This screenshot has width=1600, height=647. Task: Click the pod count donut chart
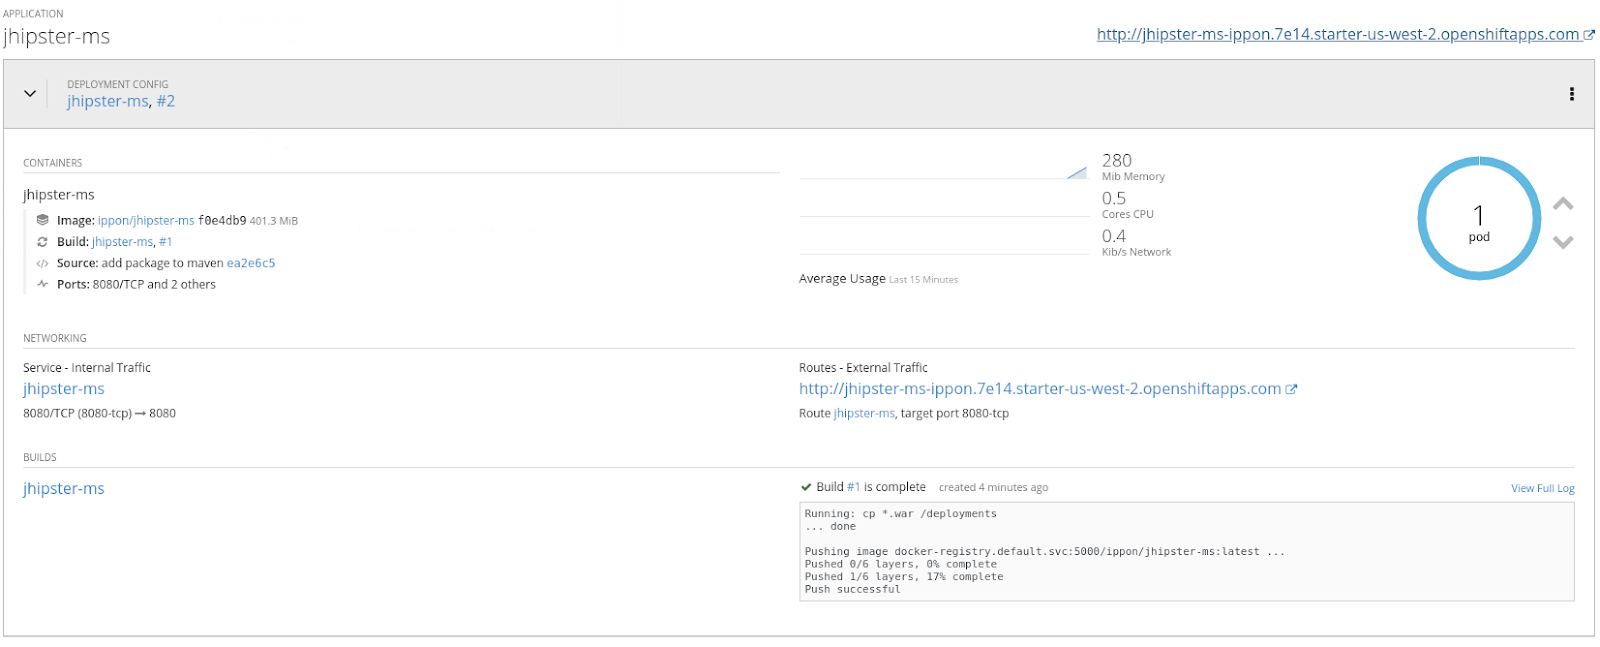tap(1478, 218)
